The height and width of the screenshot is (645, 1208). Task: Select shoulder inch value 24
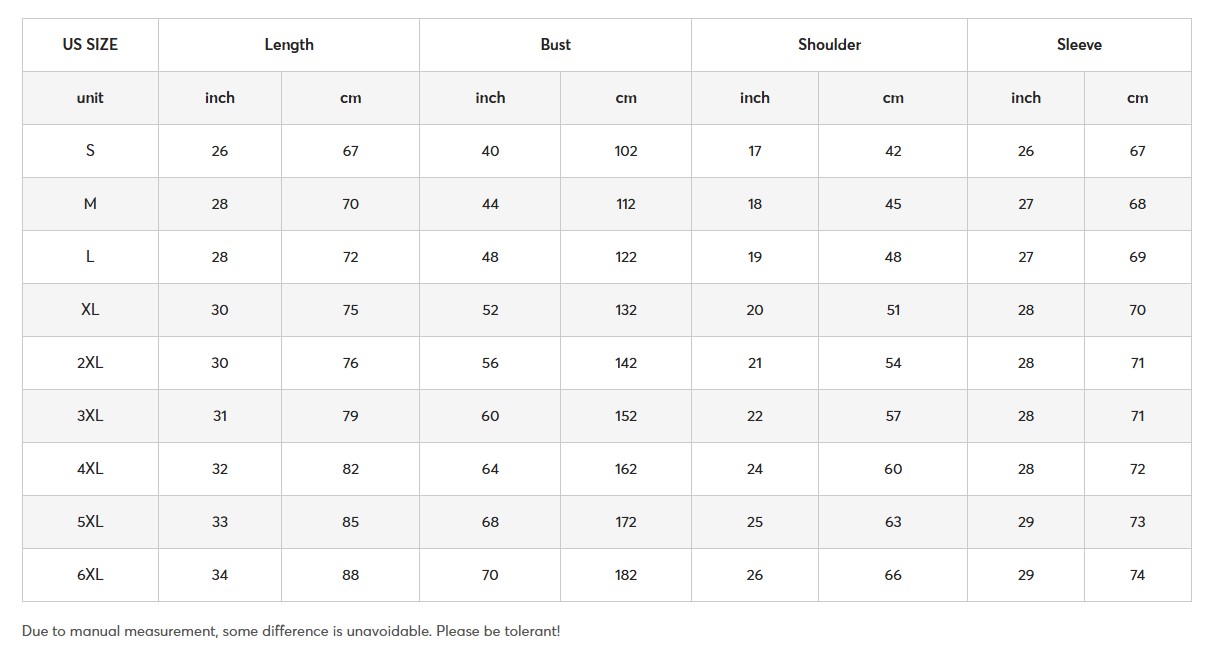click(755, 469)
